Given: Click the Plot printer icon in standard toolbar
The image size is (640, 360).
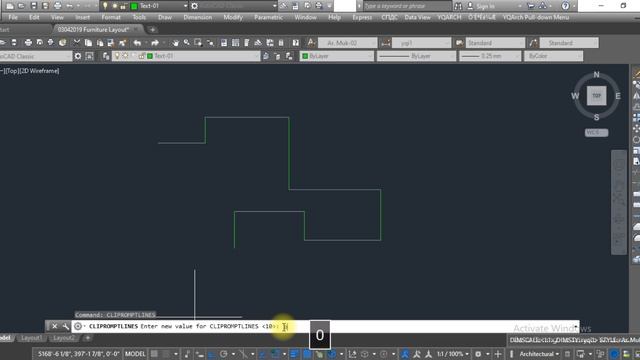Looking at the screenshot, I should [28, 42].
